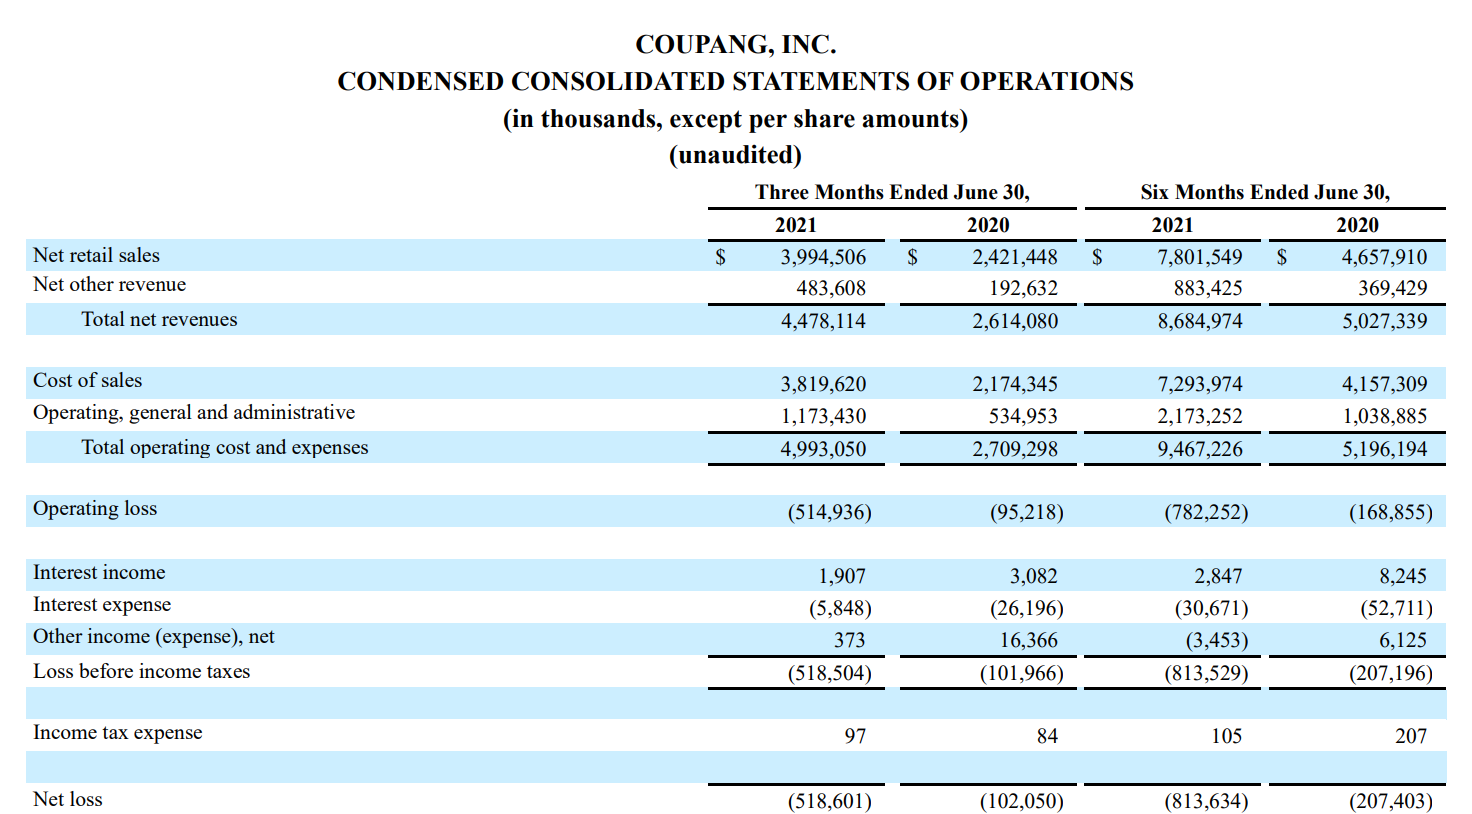The height and width of the screenshot is (814, 1472).
Task: Click net retail sales value 7,801,549
Action: pos(1200,257)
